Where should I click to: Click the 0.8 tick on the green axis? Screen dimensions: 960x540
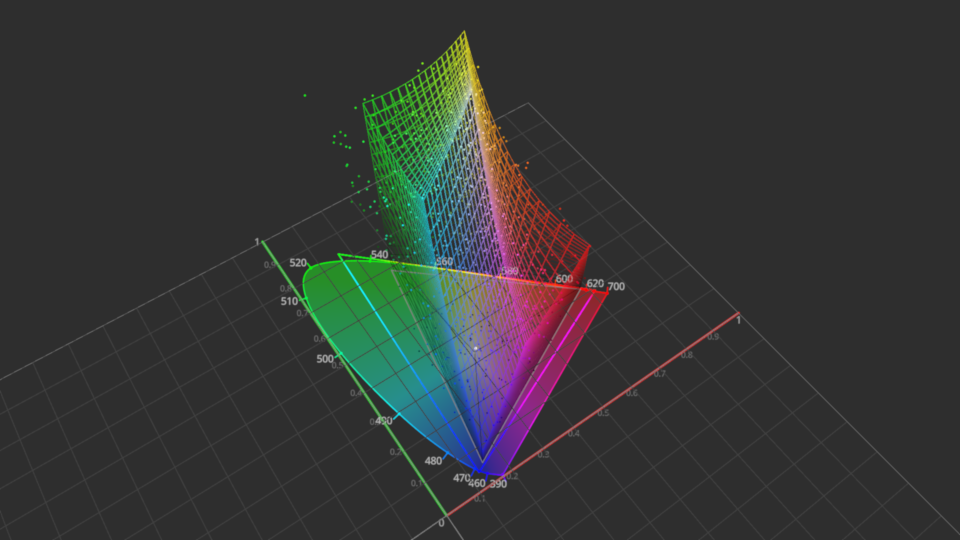click(286, 288)
